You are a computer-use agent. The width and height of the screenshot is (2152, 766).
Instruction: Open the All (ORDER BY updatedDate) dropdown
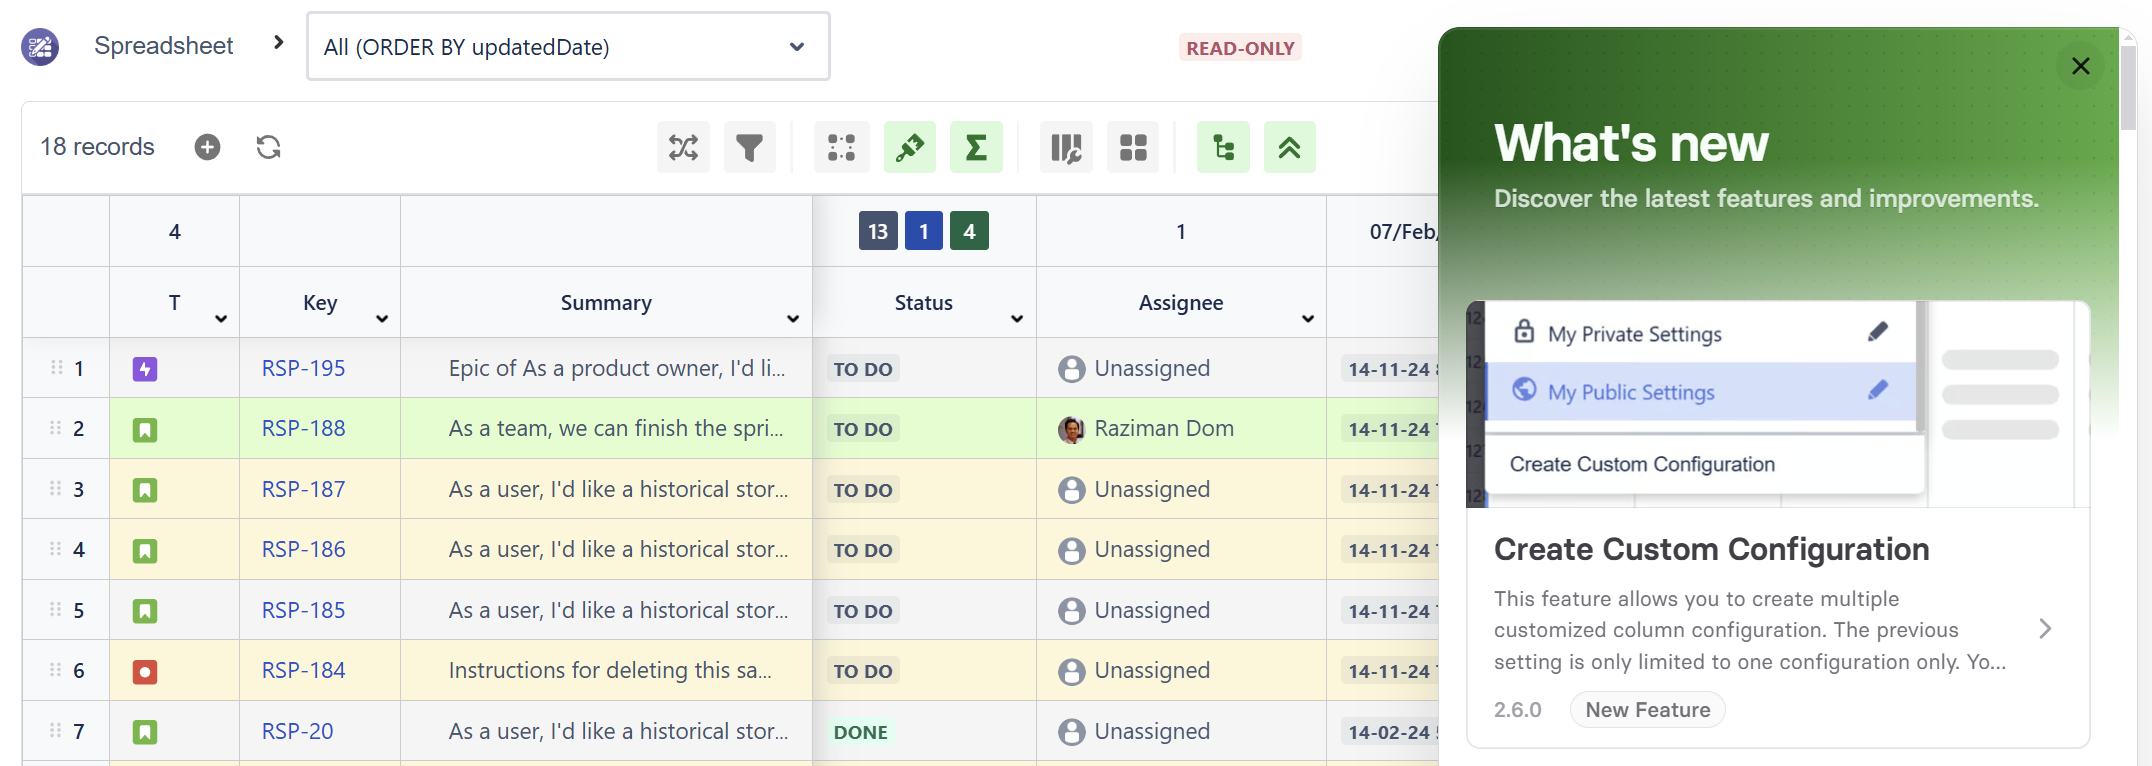568,47
